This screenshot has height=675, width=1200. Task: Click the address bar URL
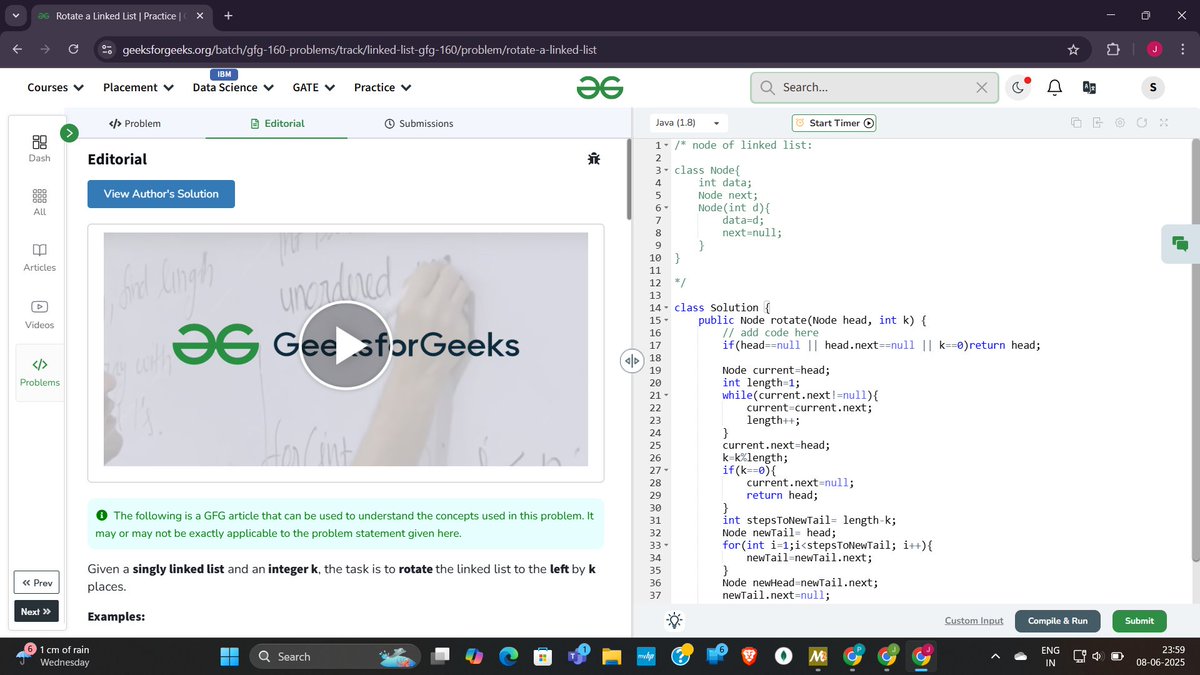(360, 49)
